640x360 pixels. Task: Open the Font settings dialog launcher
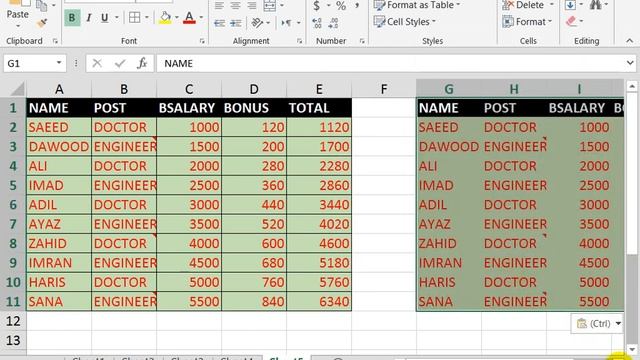202,41
